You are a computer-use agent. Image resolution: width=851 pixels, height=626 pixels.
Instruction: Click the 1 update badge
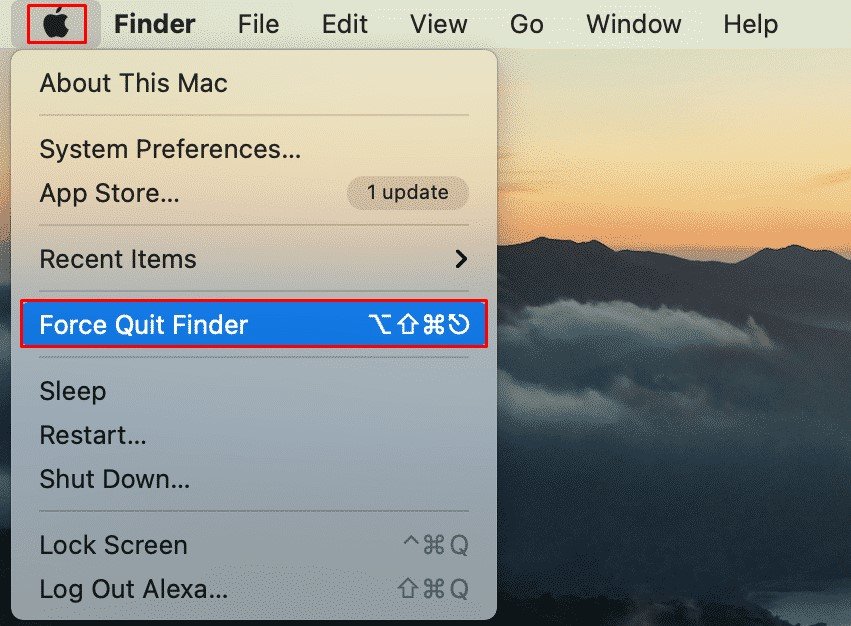(x=407, y=192)
